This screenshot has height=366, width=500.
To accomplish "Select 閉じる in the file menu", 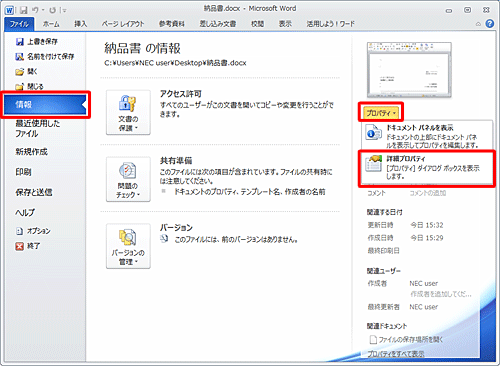I will pyautogui.click(x=30, y=86).
